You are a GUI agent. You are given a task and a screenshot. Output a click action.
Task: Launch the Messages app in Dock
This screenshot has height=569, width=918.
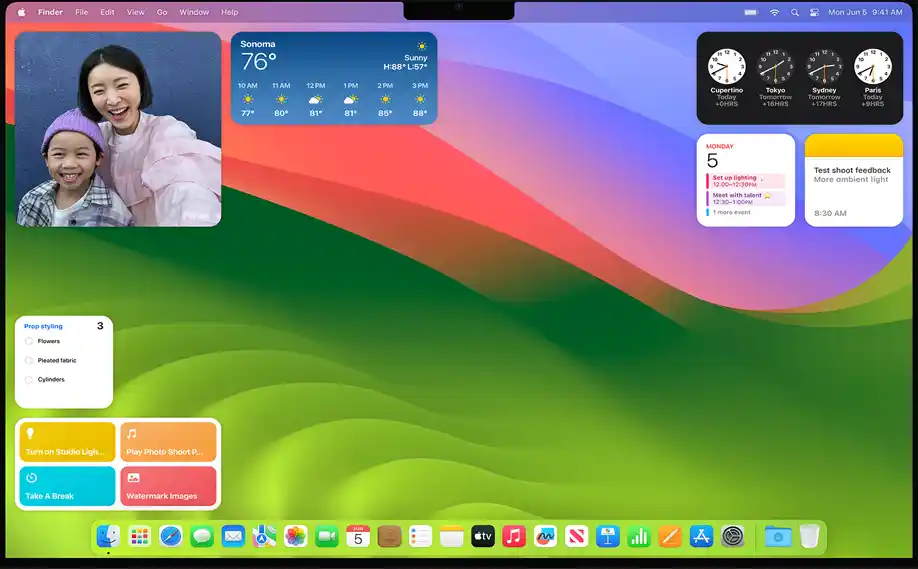[202, 537]
